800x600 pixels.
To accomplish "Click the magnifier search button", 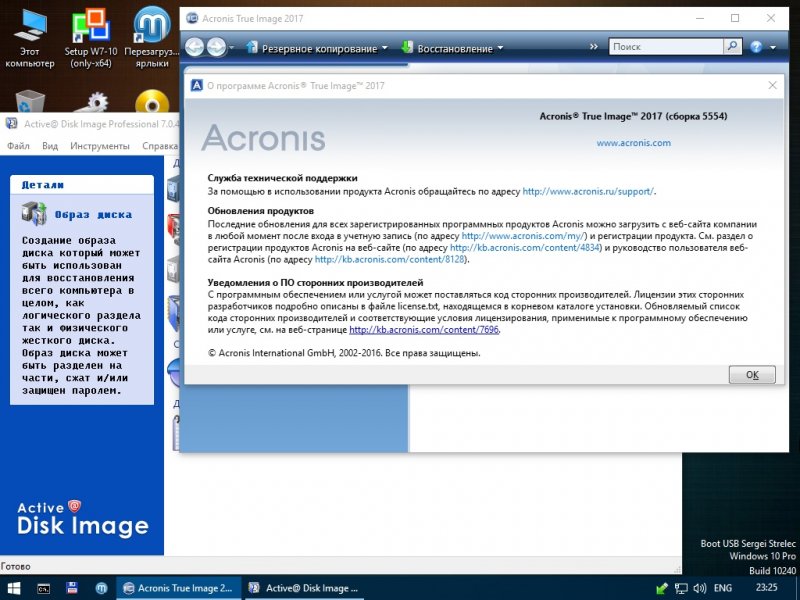I will [x=732, y=47].
